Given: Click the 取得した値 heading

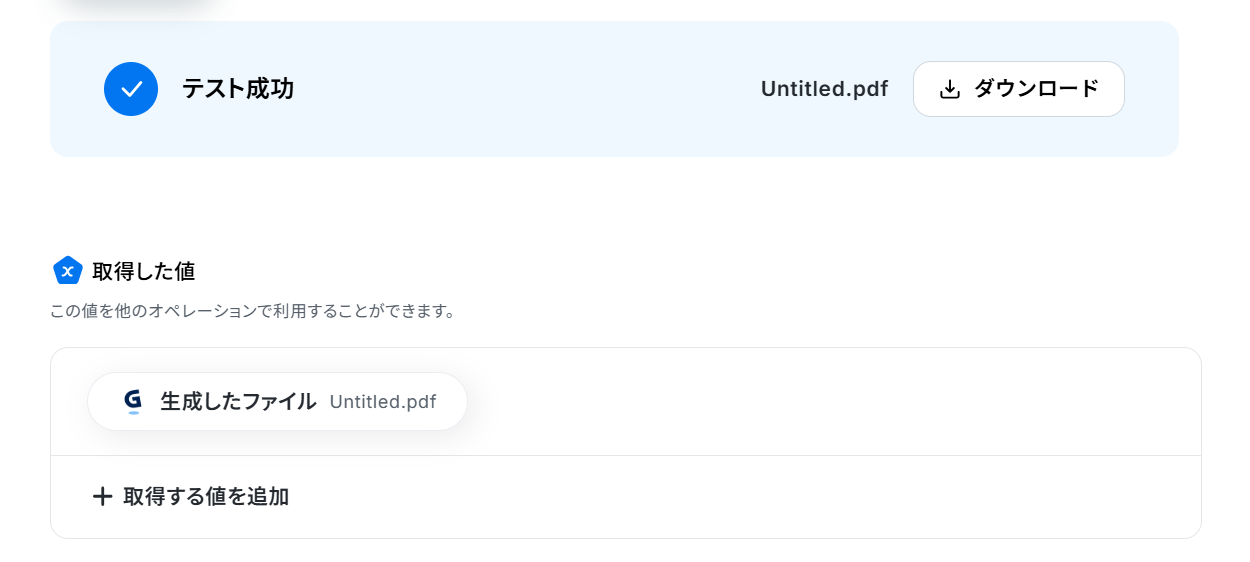Looking at the screenshot, I should click(143, 271).
